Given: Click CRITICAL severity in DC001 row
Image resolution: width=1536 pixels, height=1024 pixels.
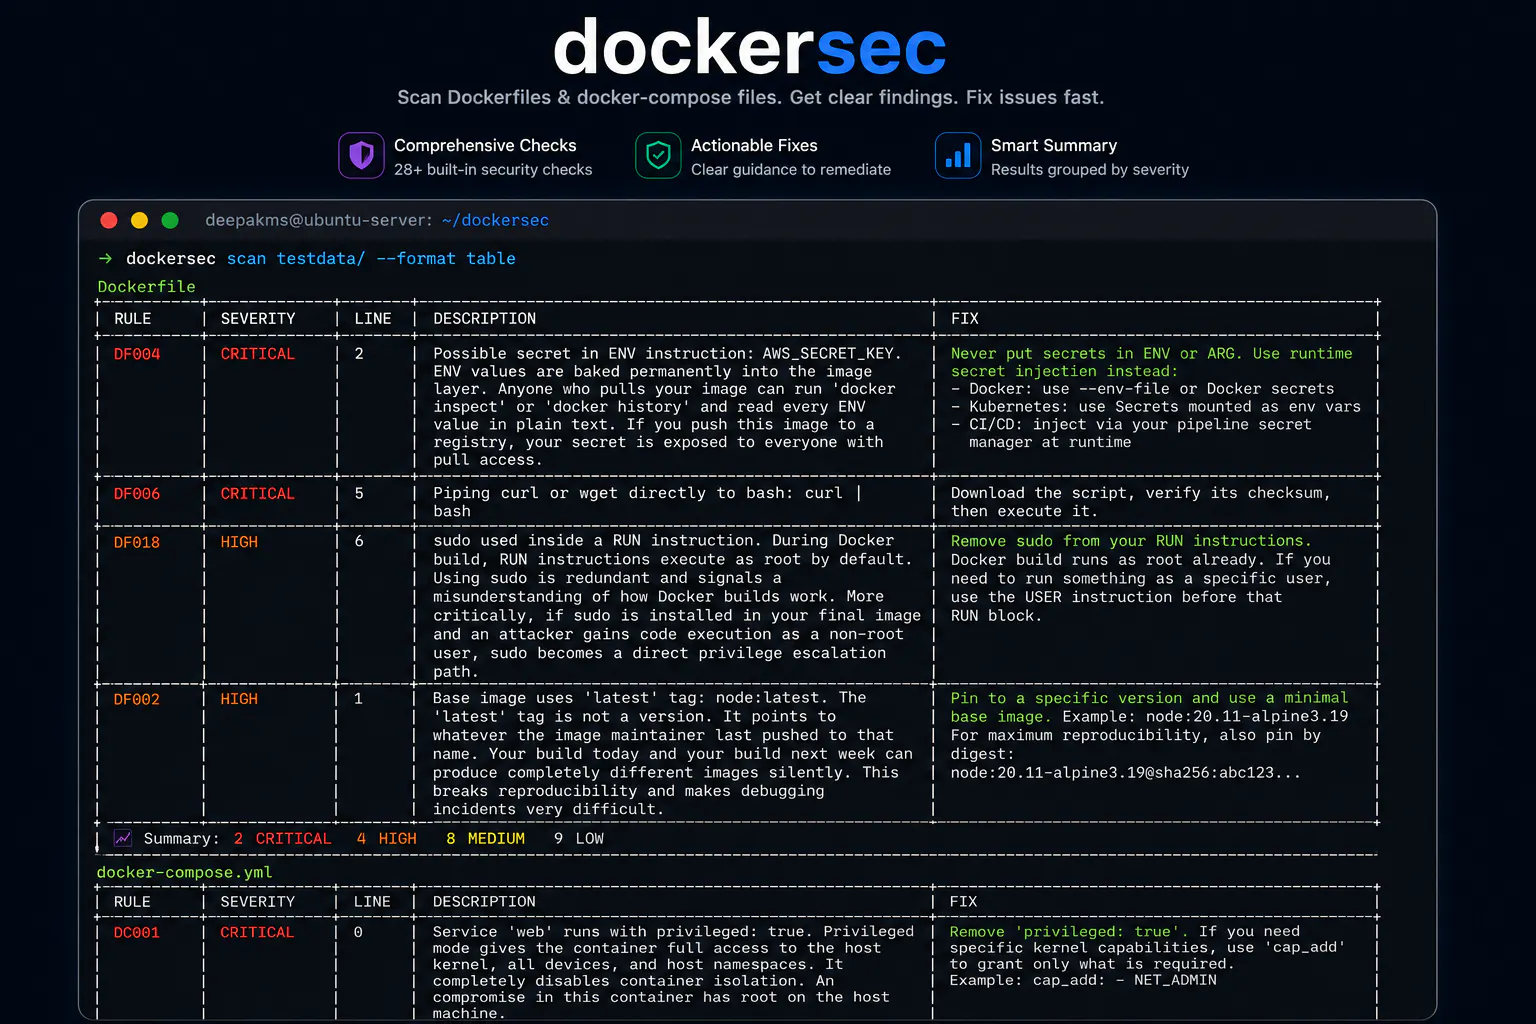Looking at the screenshot, I should coord(258,932).
